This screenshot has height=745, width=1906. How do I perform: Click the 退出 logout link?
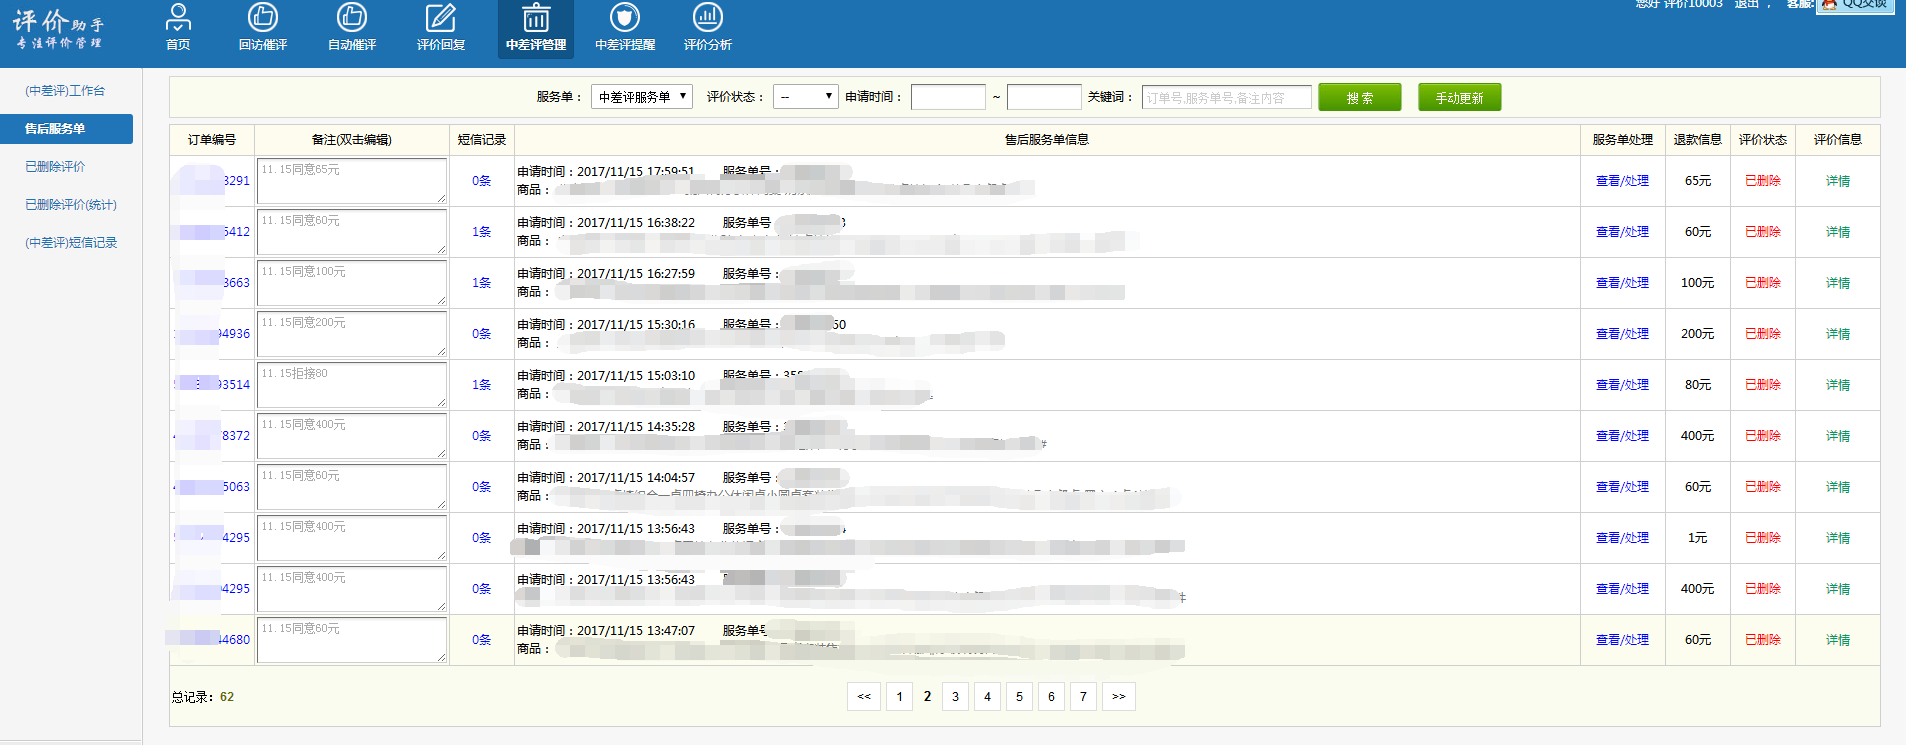(1746, 4)
